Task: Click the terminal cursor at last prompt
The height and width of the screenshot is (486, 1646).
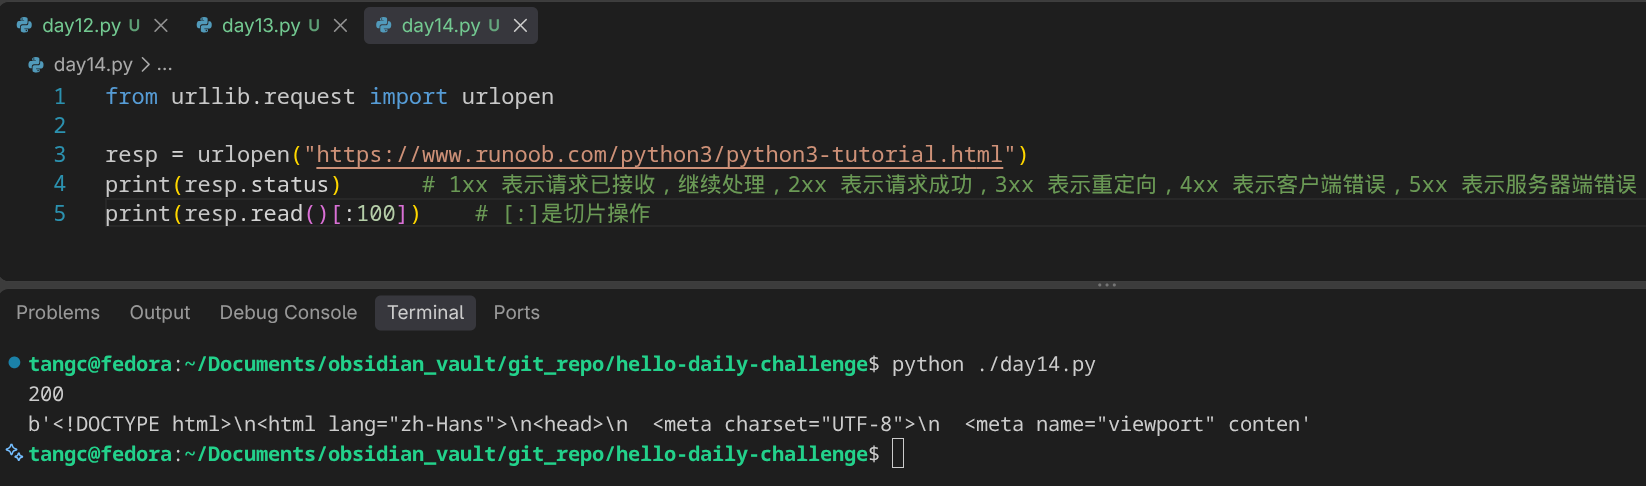Action: tap(897, 454)
